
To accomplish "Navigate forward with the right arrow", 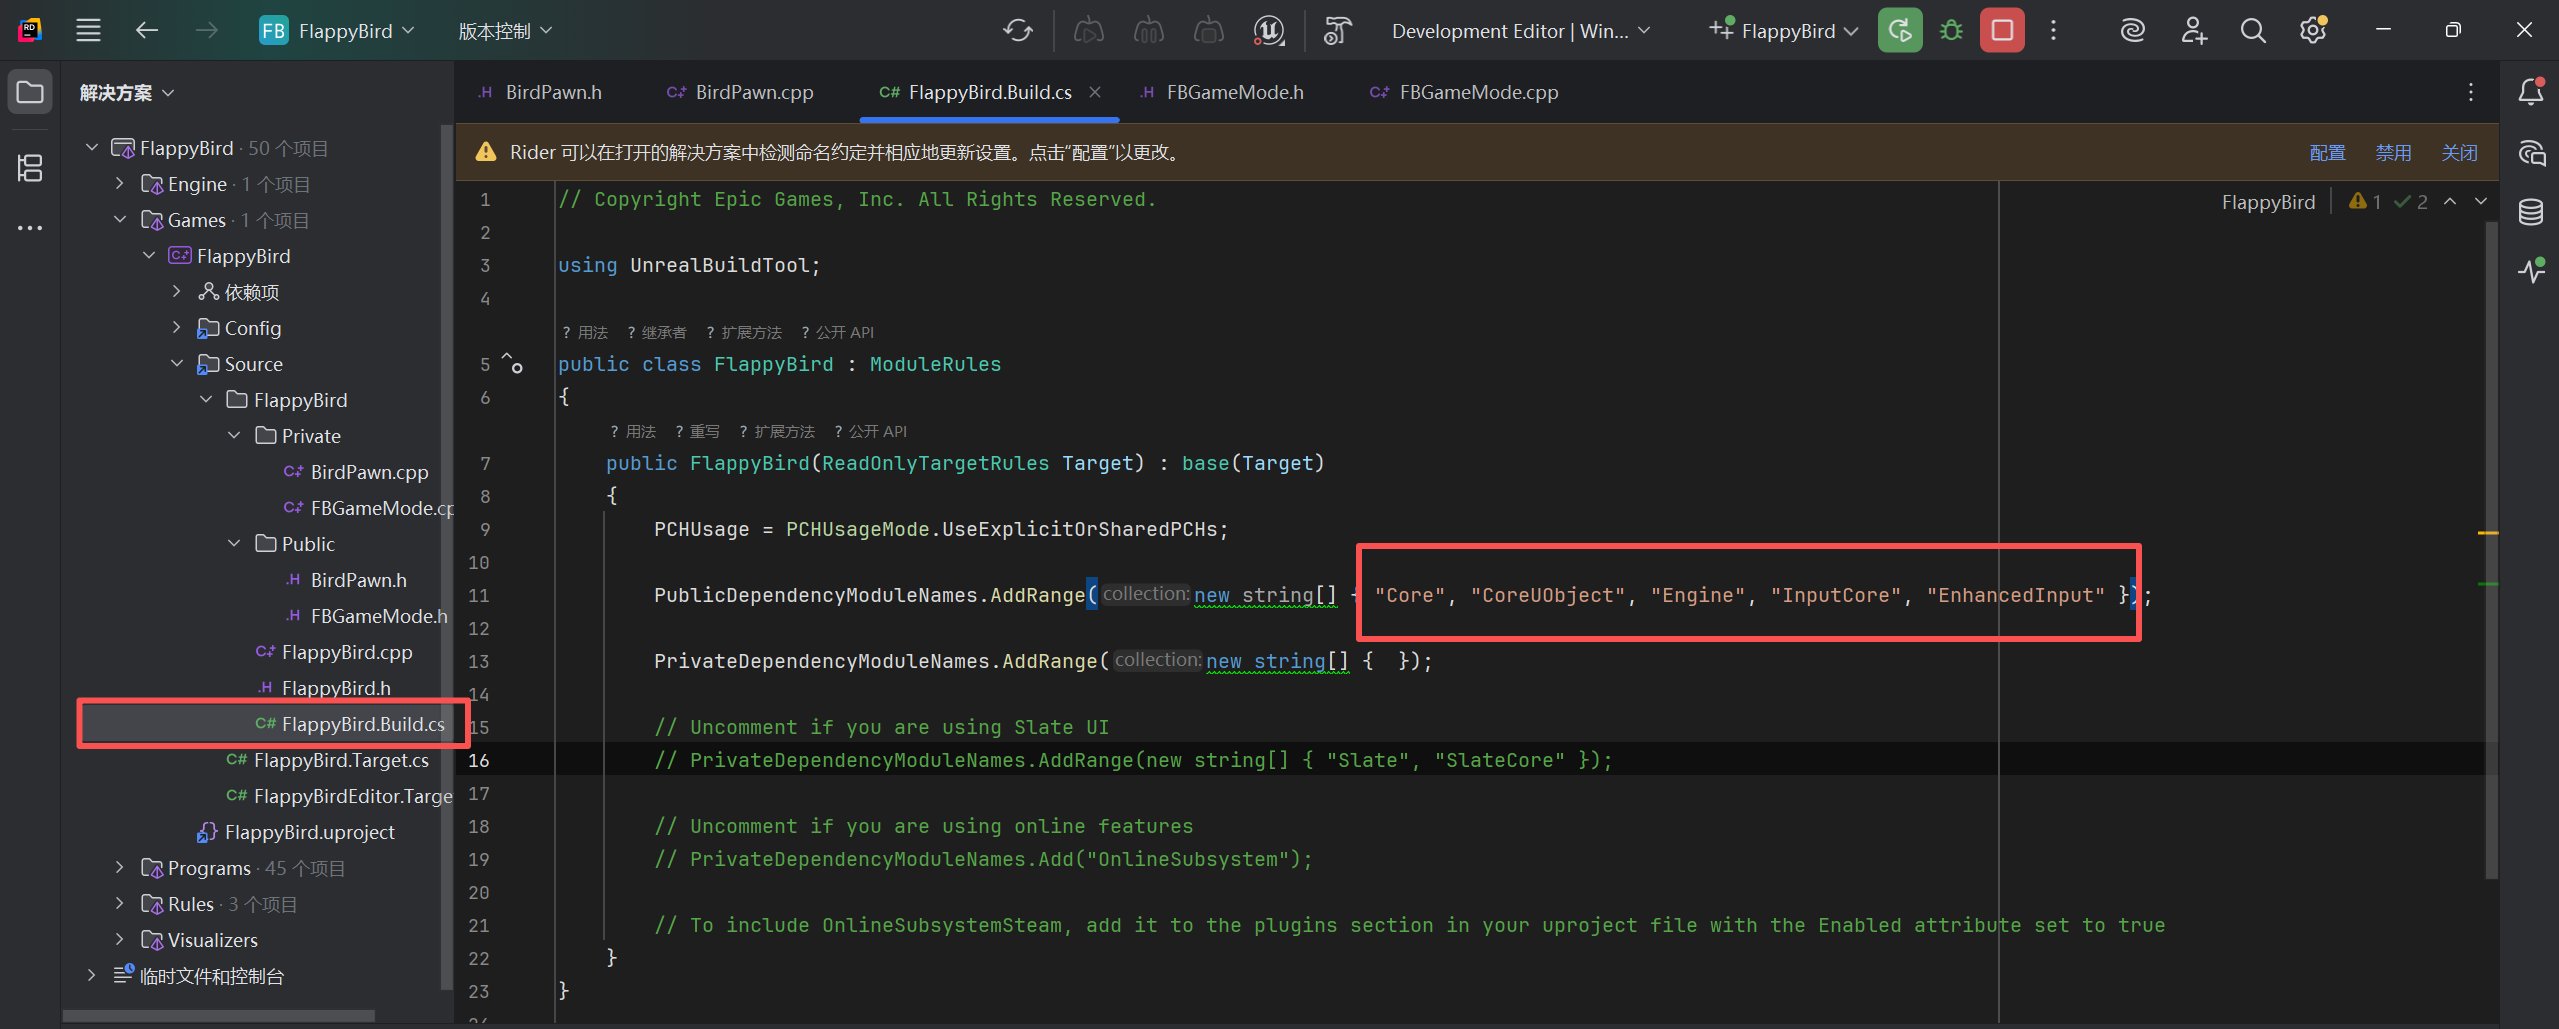I will [207, 31].
